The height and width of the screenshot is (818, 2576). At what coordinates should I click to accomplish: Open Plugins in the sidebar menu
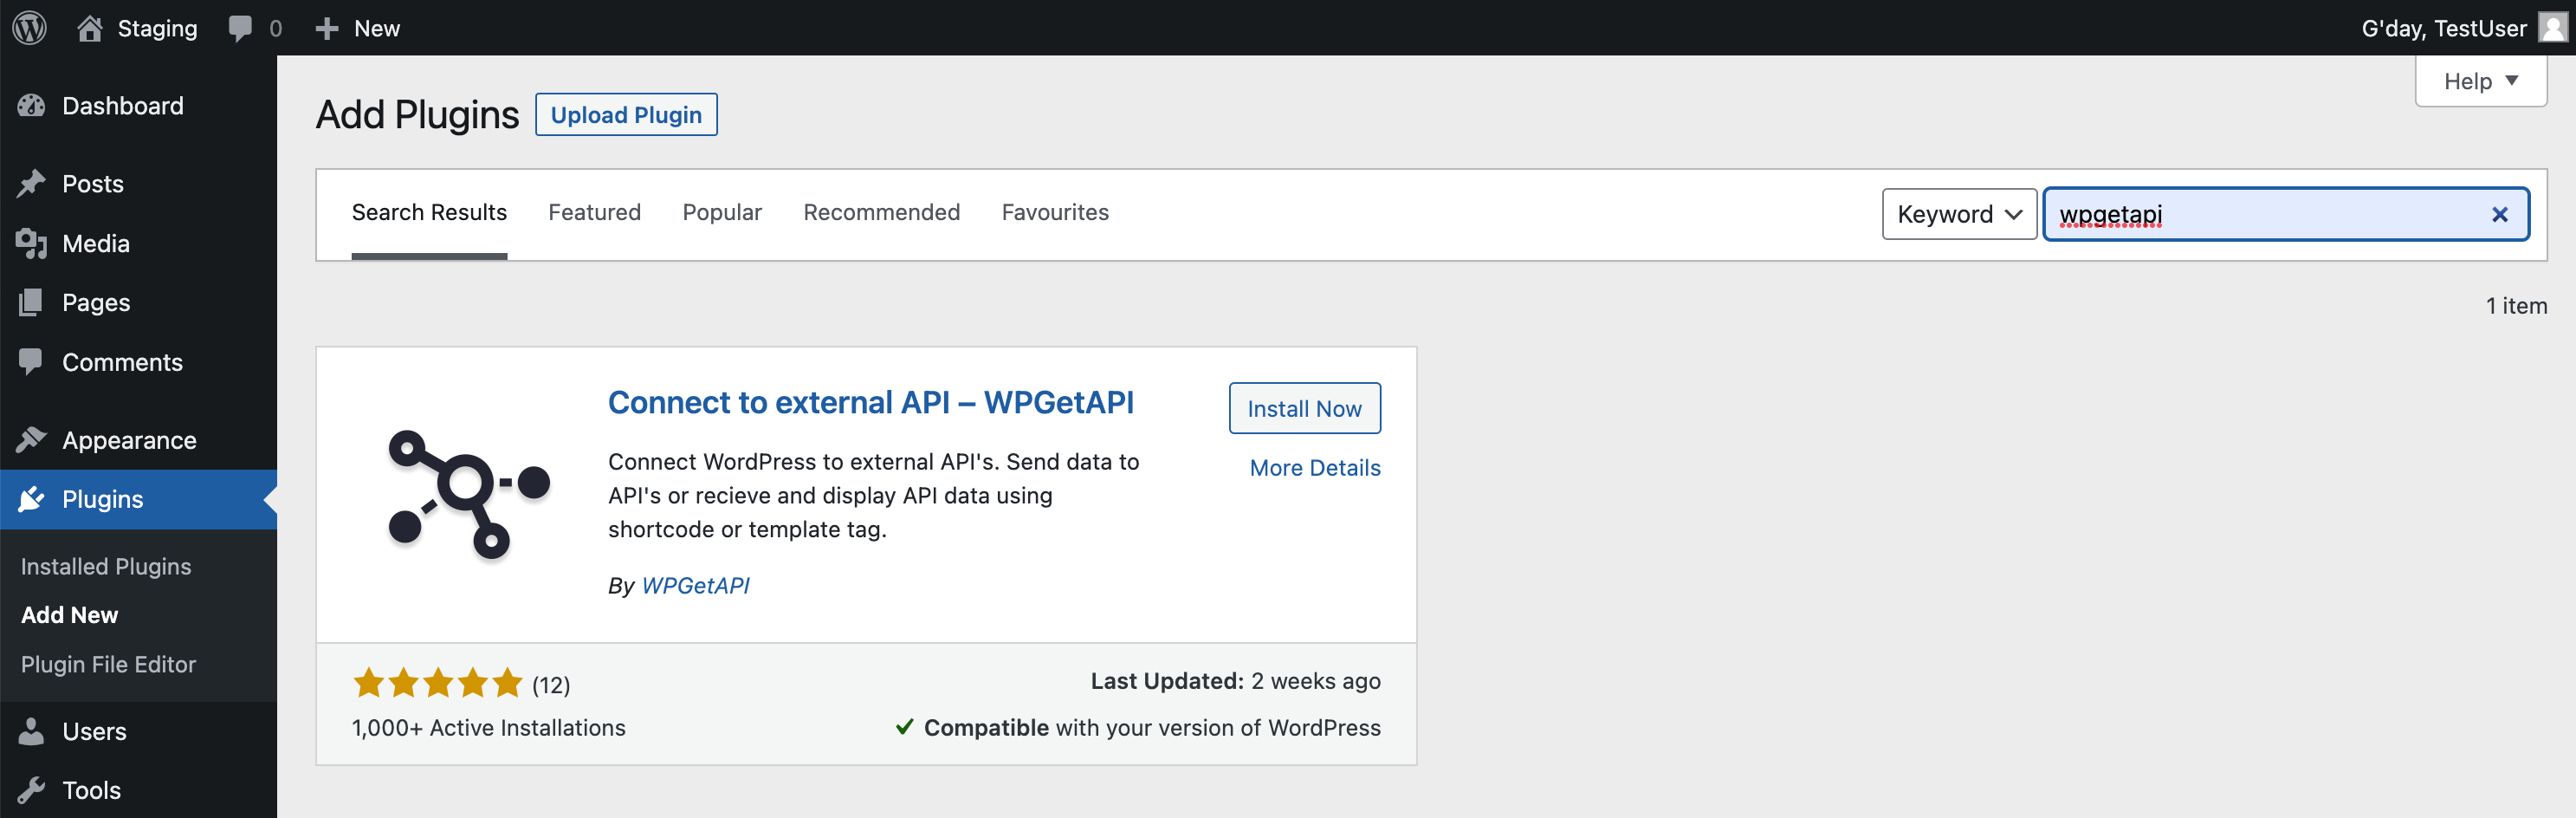click(138, 499)
